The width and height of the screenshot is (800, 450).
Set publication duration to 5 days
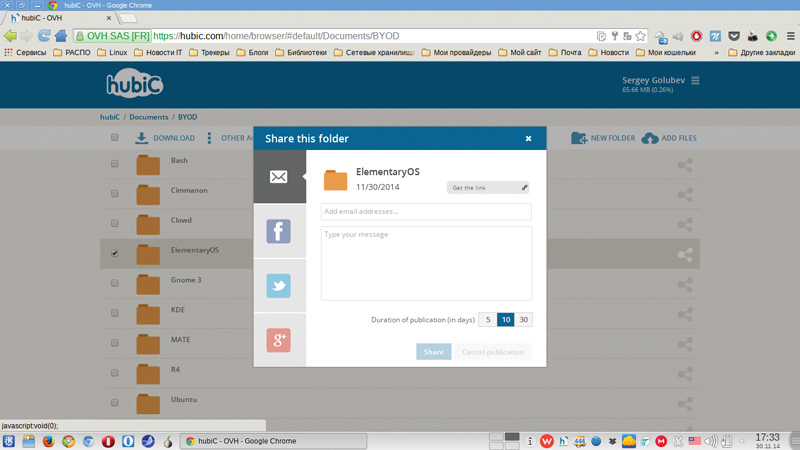pos(488,320)
